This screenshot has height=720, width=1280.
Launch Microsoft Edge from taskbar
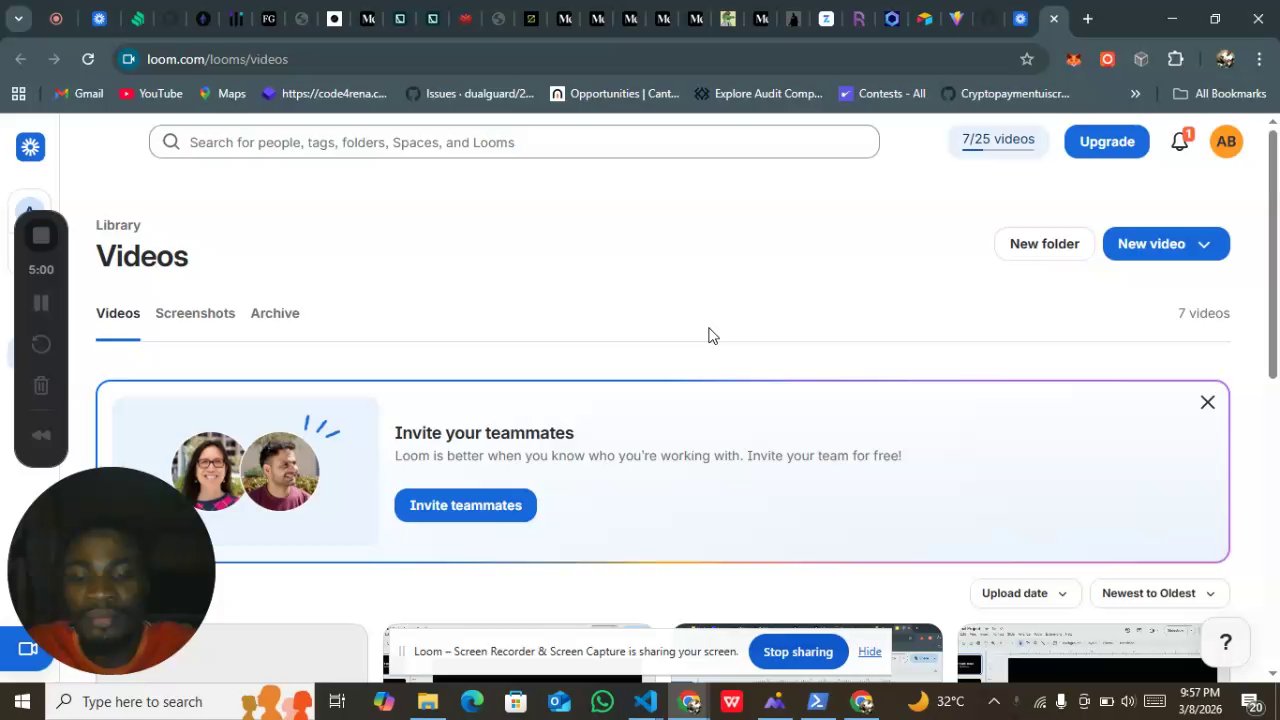tap(471, 701)
